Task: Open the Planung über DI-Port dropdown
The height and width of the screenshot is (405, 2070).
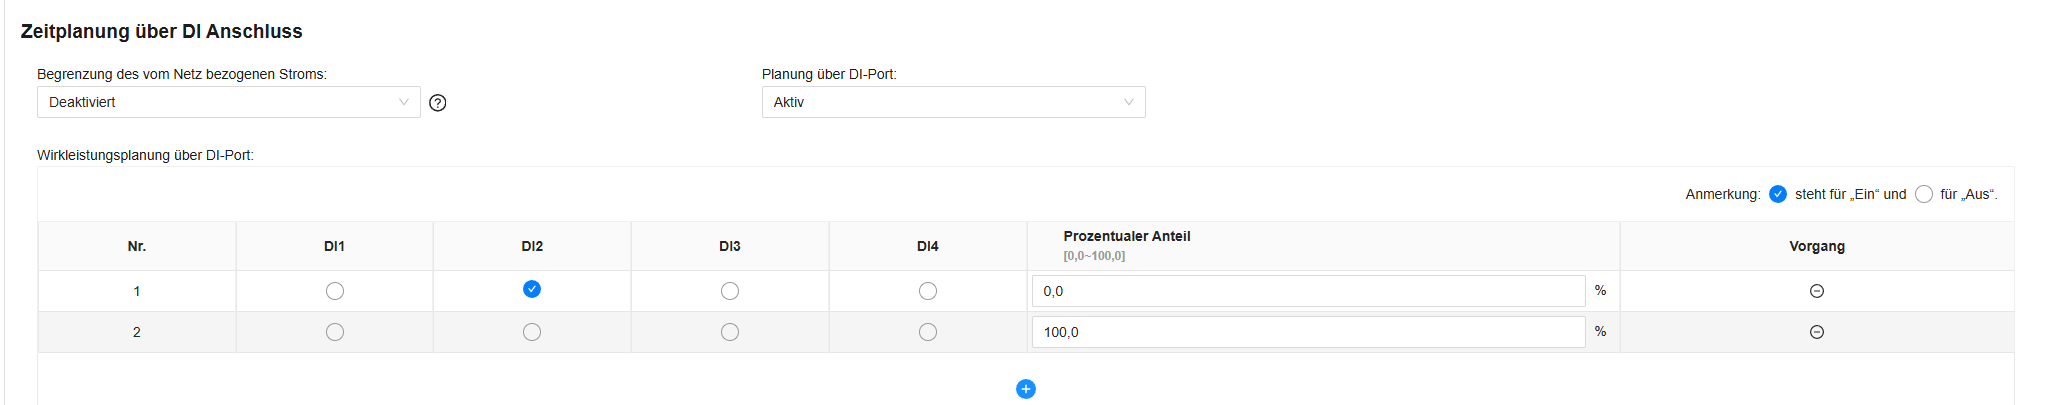Action: click(953, 102)
